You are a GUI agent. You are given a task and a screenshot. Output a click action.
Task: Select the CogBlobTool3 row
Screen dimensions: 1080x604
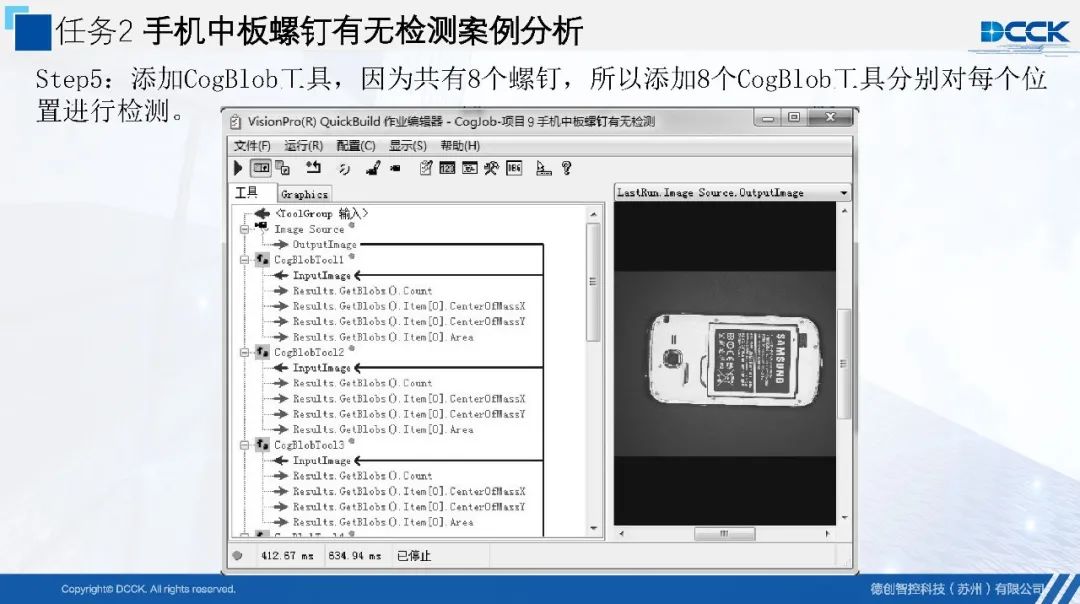point(309,445)
